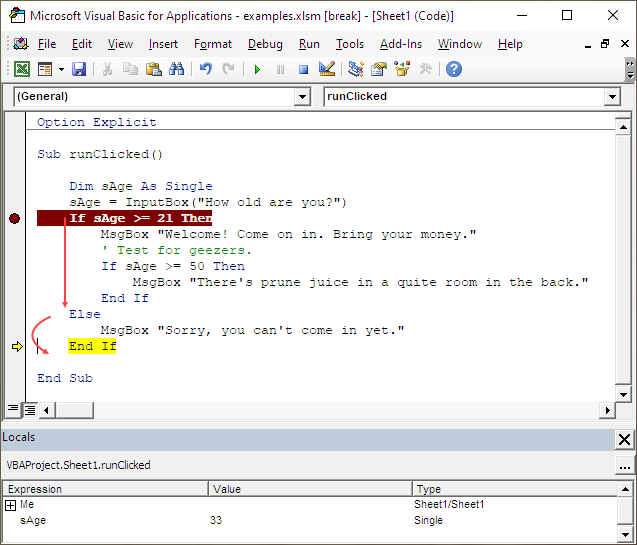Toggle Design Mode icon
Image resolution: width=637 pixels, height=545 pixels.
(327, 69)
